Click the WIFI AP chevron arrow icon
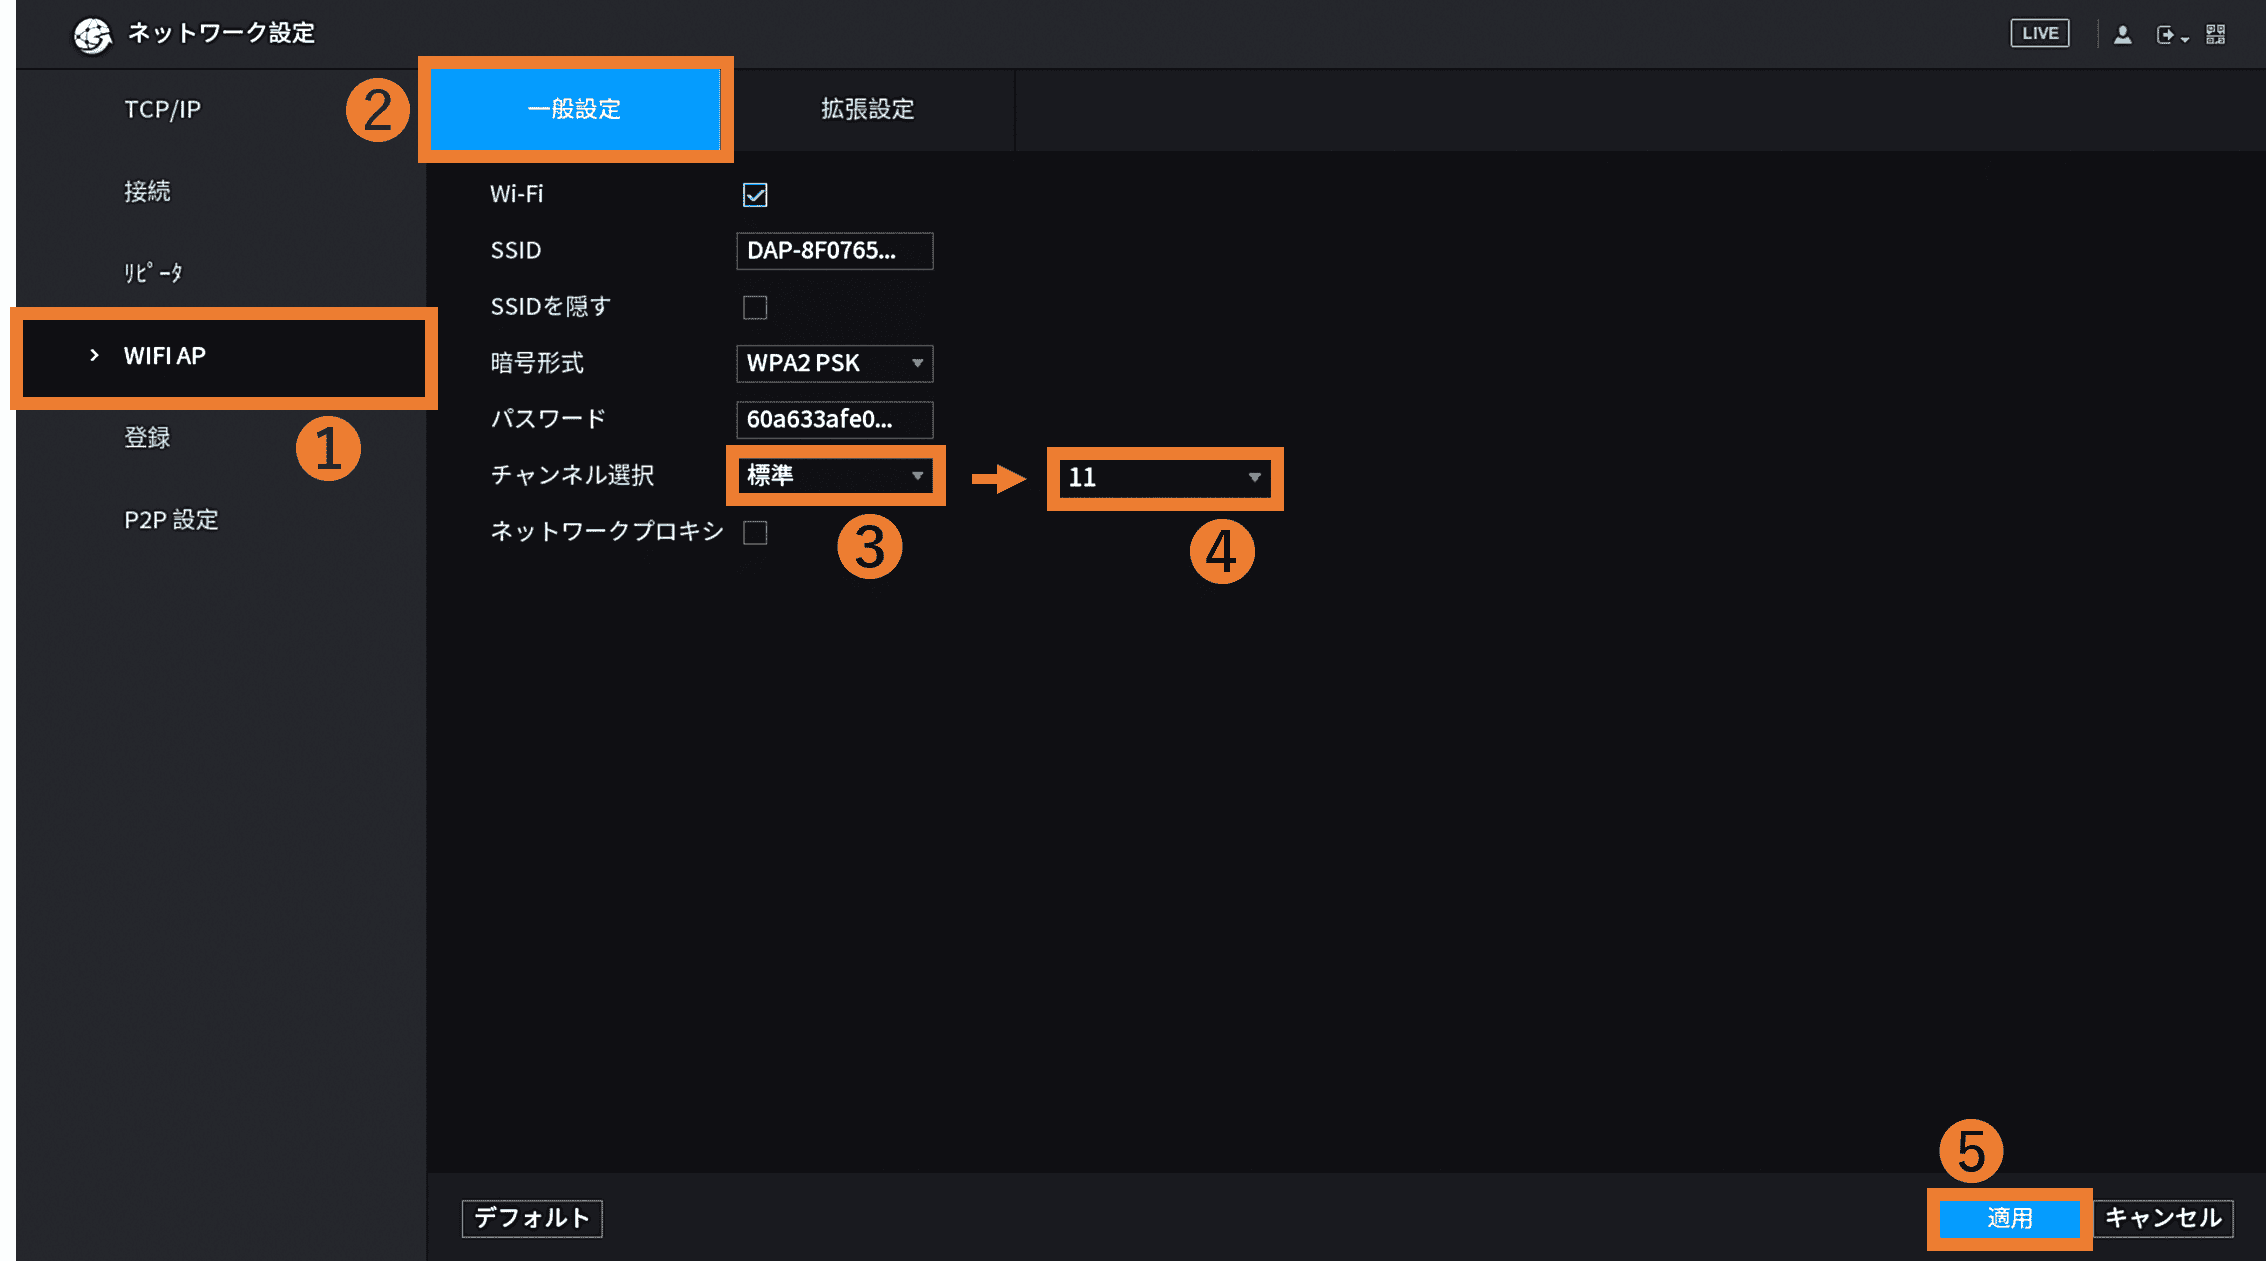Viewport: 2266px width, 1261px height. coord(94,356)
